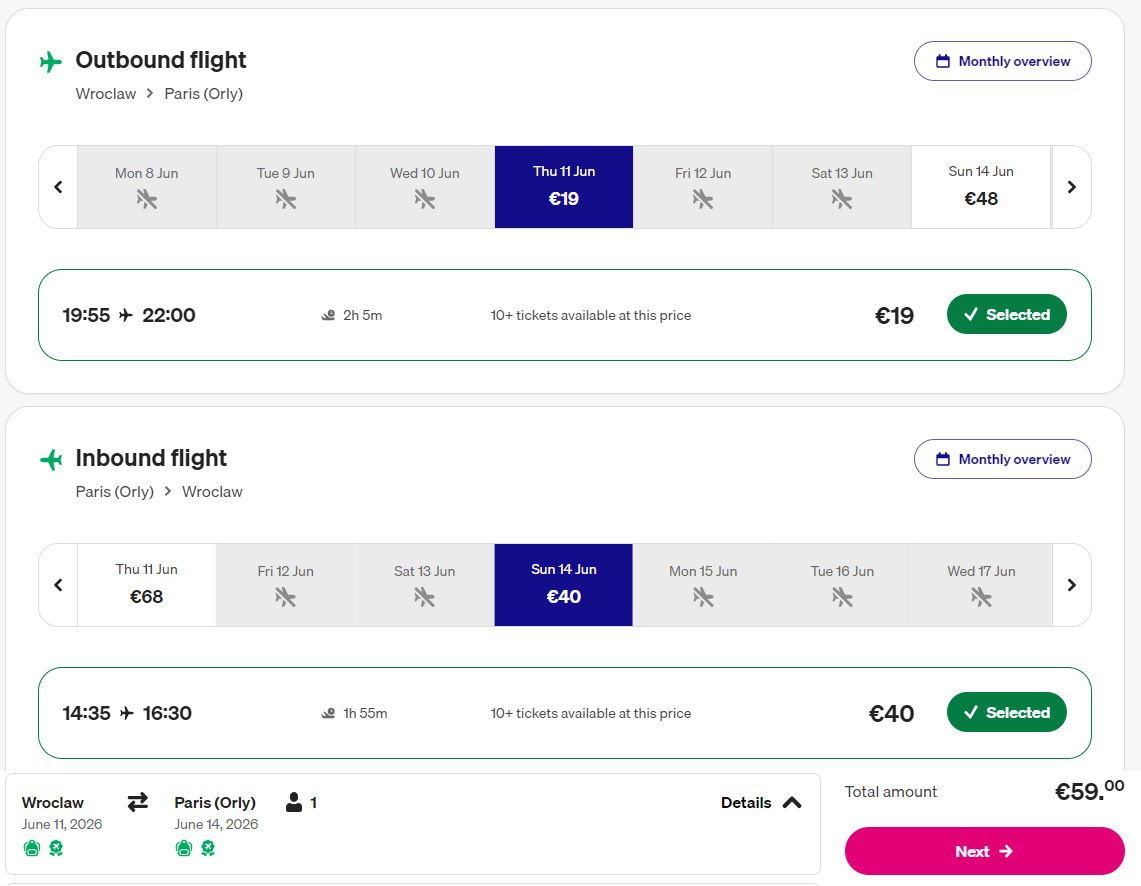Show later outbound dates with right arrow
Screen dimensions: 1141x886
coord(1071,187)
